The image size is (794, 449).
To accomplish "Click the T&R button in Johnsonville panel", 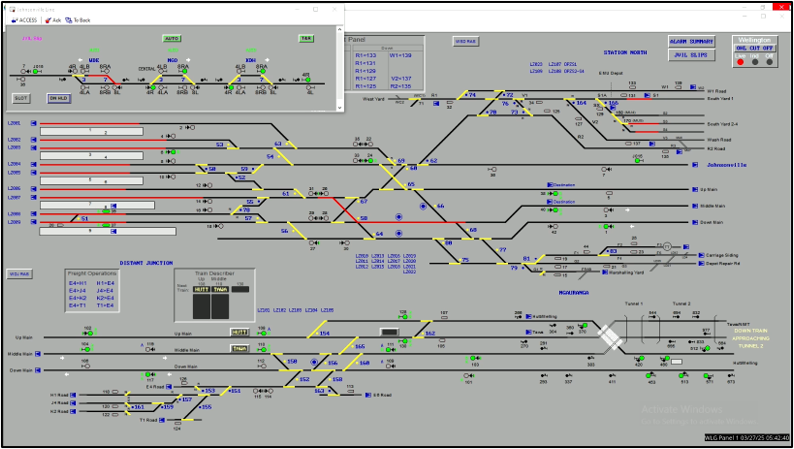I will click(306, 38).
